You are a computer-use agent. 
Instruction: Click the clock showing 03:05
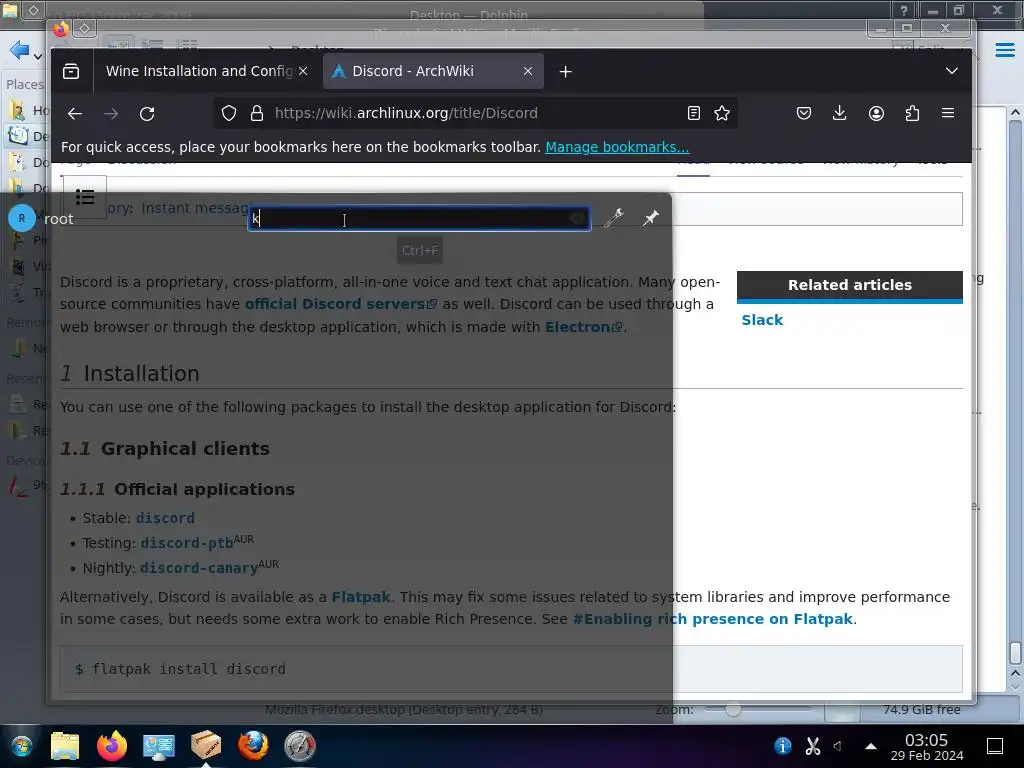point(927,747)
